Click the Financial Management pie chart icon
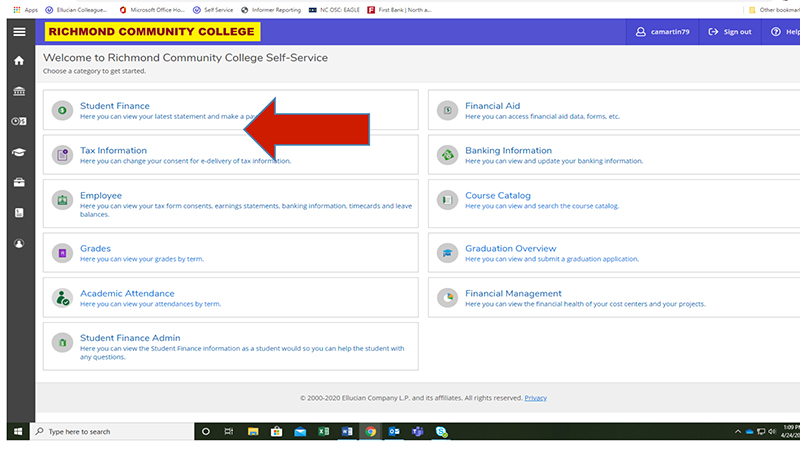800x450 pixels. [x=447, y=298]
